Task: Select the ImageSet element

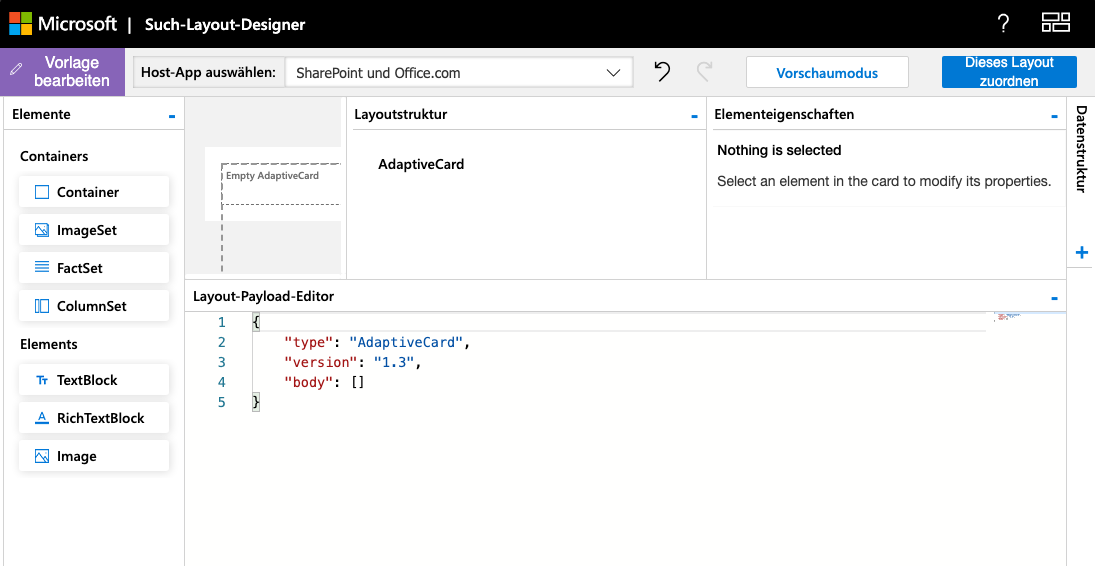Action: point(94,230)
